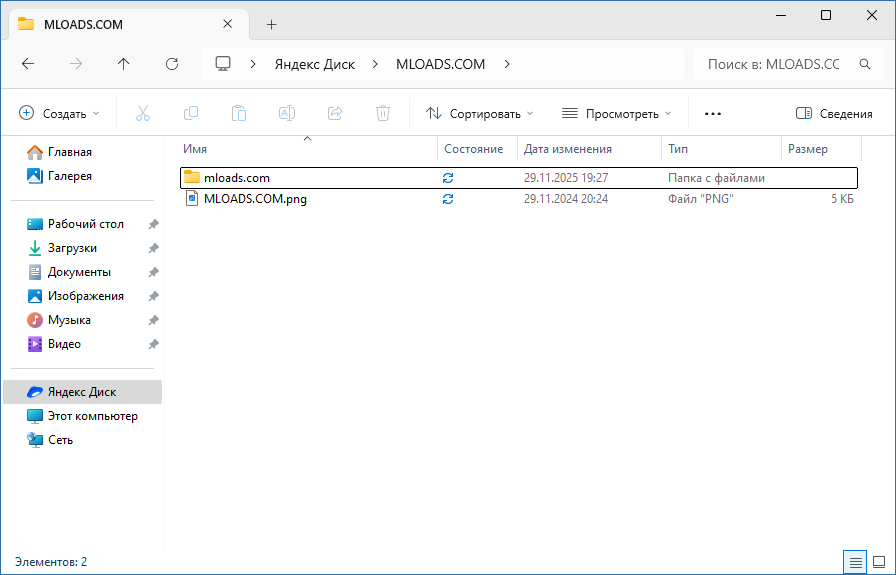
Task: Open the Просмотреть view options
Action: click(x=616, y=114)
